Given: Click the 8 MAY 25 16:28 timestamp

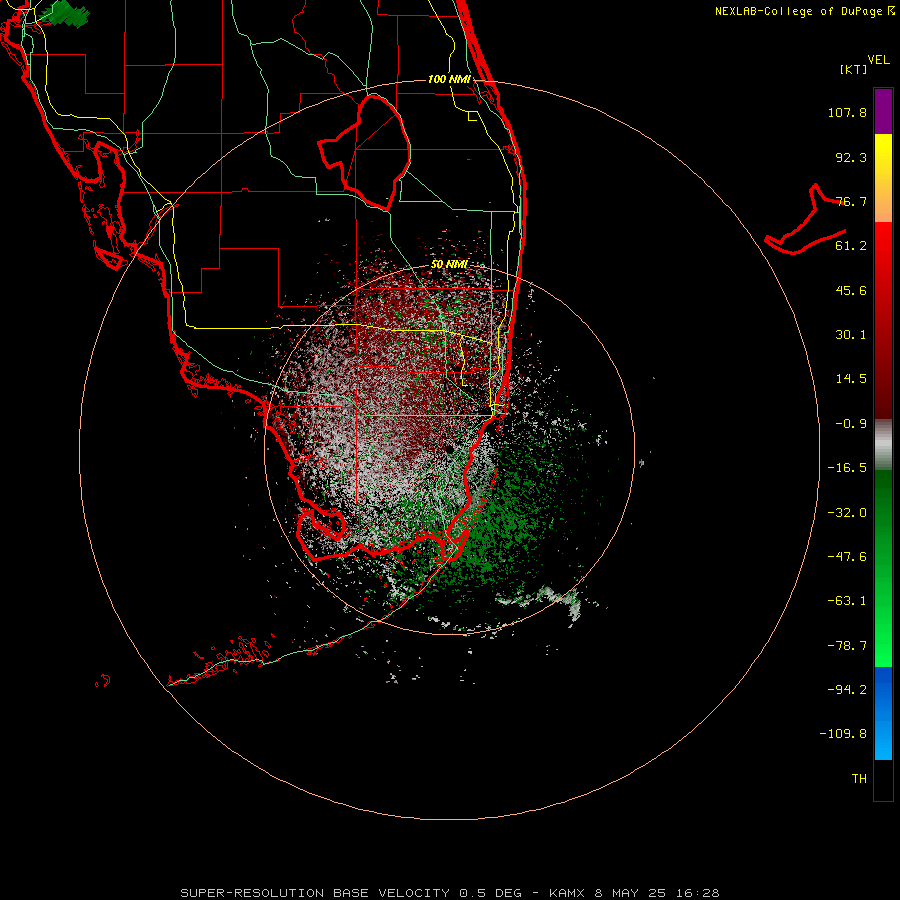Looking at the screenshot, I should point(657,893).
